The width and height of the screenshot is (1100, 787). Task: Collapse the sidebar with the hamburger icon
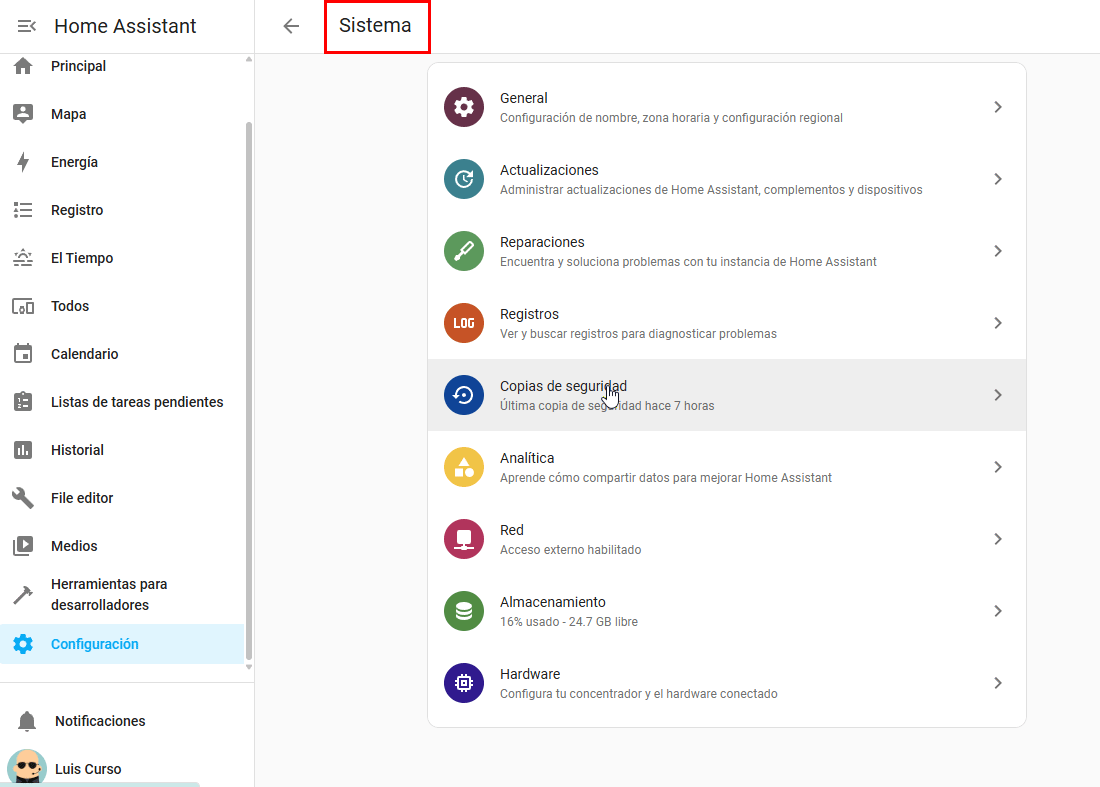pyautogui.click(x=27, y=26)
